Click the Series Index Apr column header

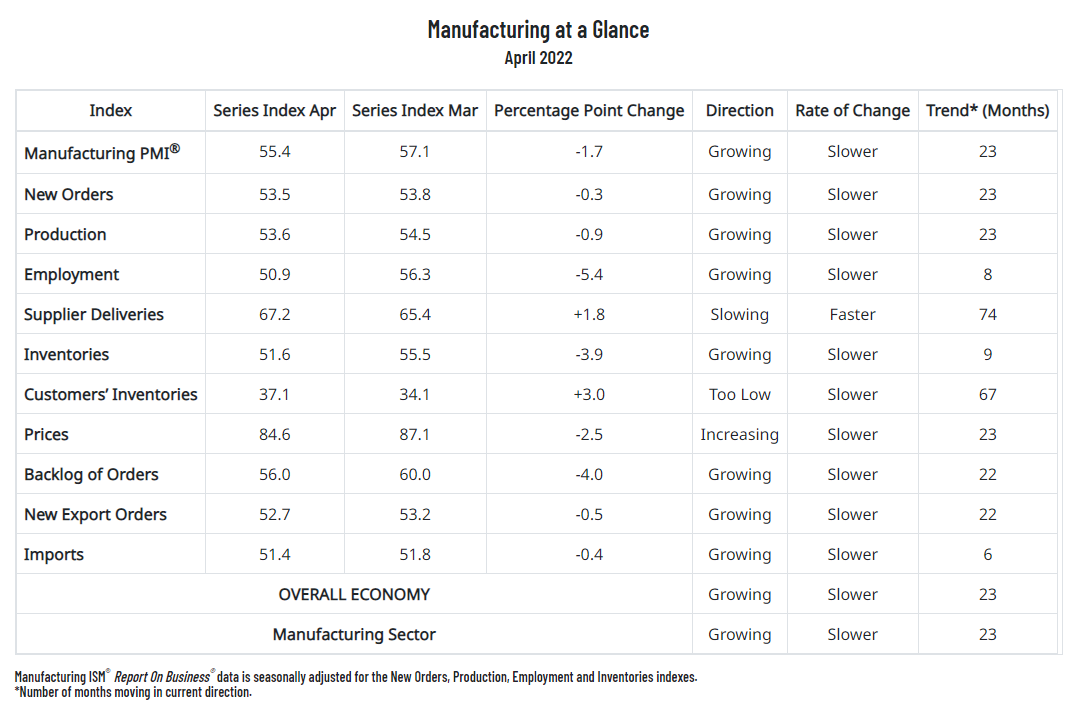(274, 111)
